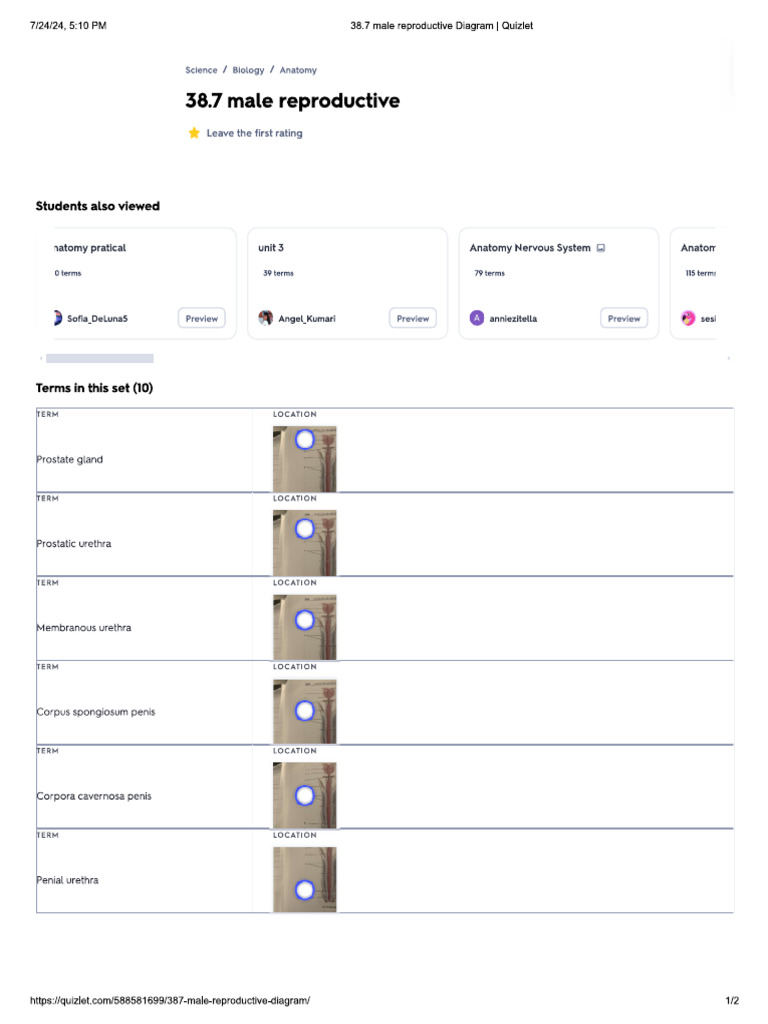Open Prostatic urethra location thumbnail
The width and height of the screenshot is (768, 1024).
coord(305,543)
